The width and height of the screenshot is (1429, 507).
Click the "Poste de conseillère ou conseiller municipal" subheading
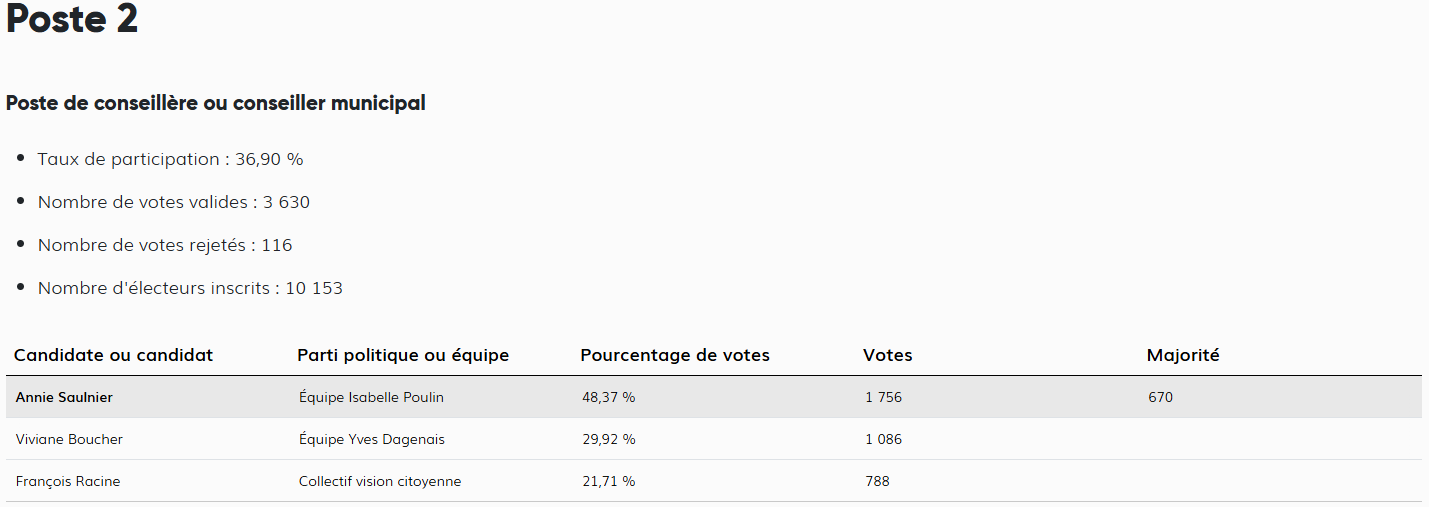[216, 103]
